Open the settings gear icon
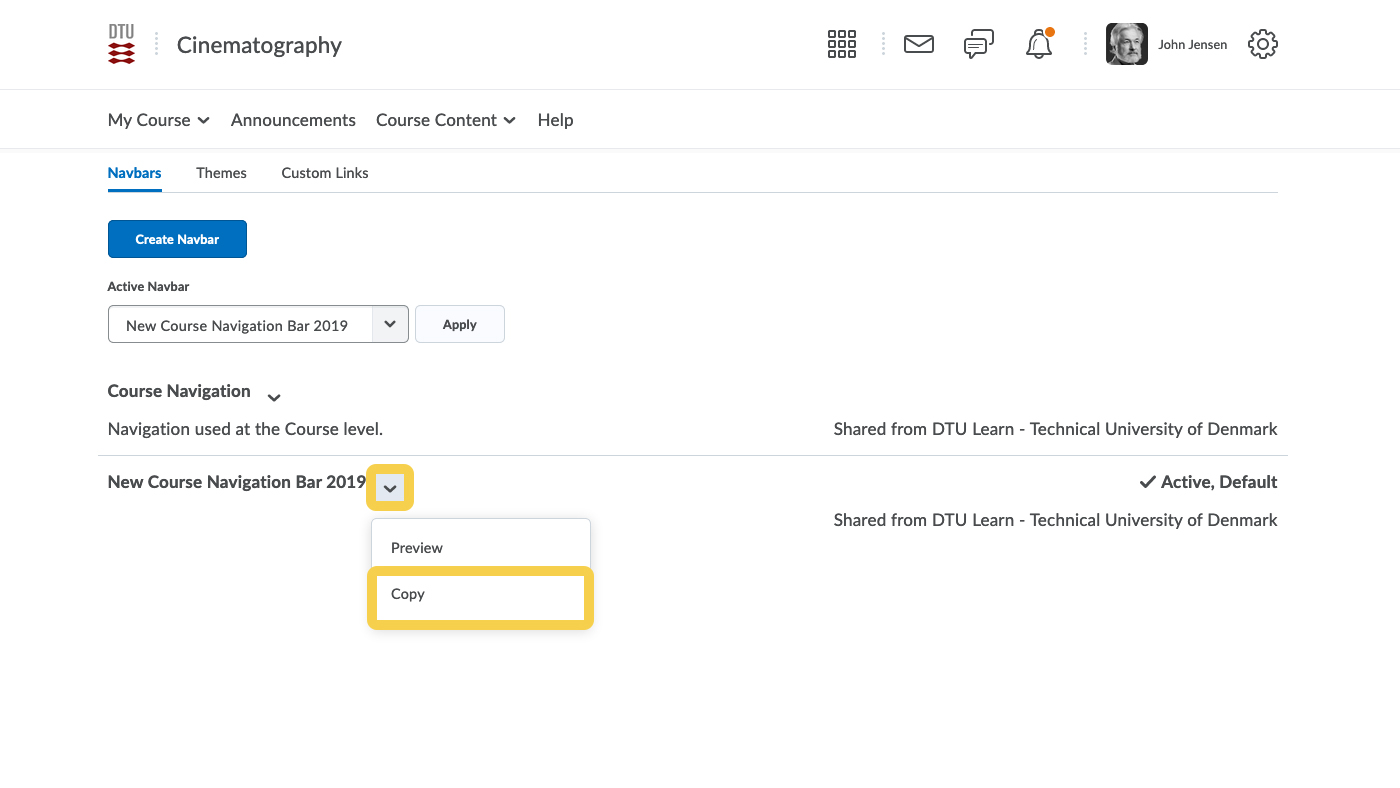The image size is (1400, 788). (1262, 44)
